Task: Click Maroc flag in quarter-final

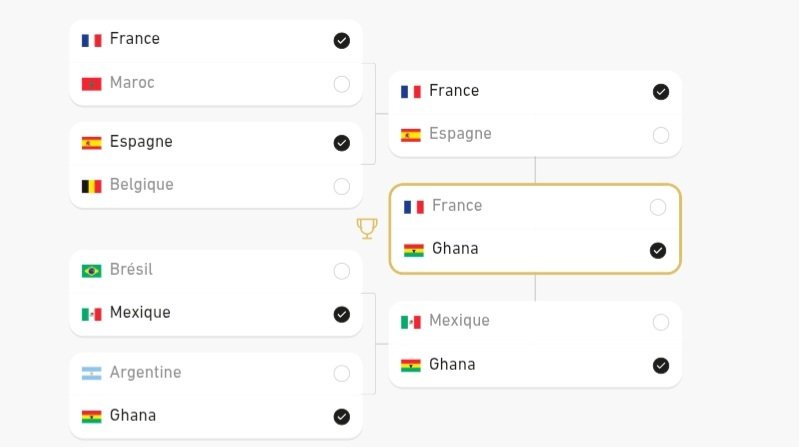Action: pyautogui.click(x=92, y=84)
